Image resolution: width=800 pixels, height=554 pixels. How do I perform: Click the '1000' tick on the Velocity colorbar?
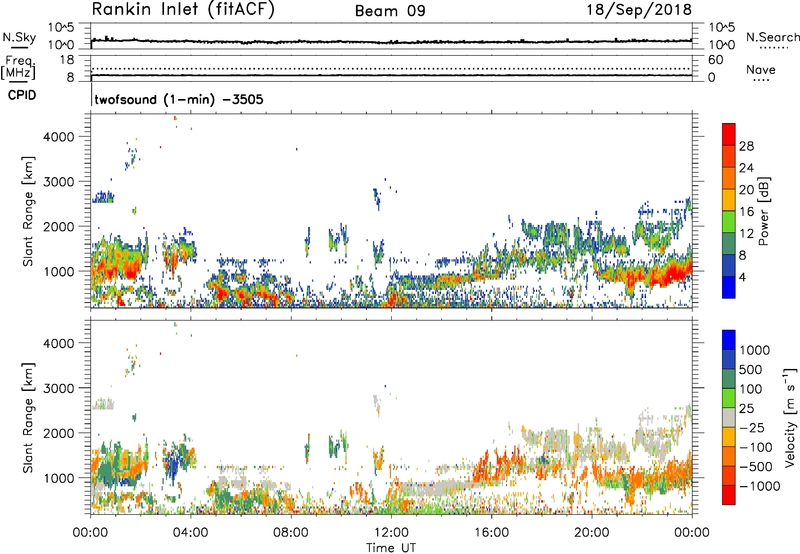pyautogui.click(x=754, y=350)
